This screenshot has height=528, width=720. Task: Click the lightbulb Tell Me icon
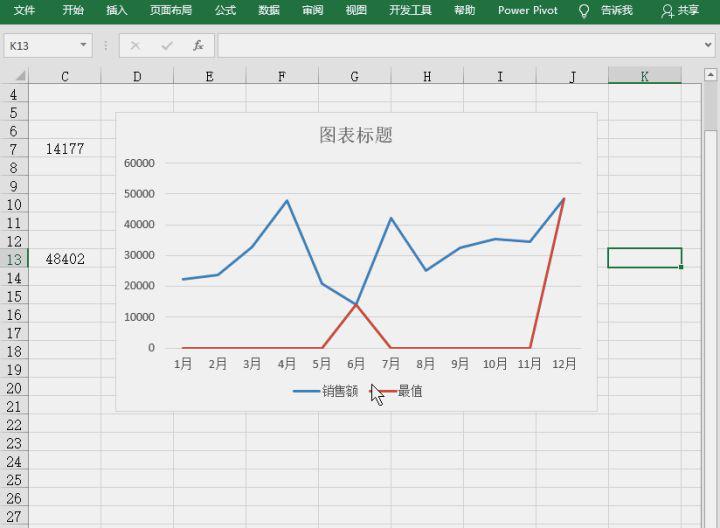click(584, 11)
